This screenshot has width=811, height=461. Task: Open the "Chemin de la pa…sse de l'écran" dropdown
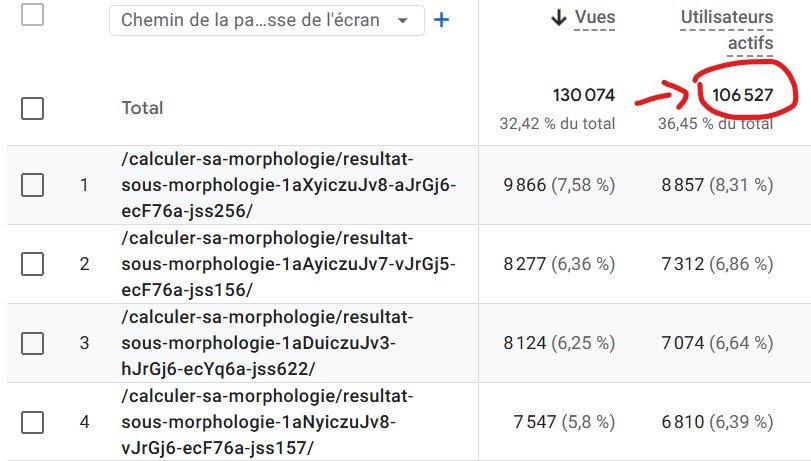pyautogui.click(x=265, y=20)
